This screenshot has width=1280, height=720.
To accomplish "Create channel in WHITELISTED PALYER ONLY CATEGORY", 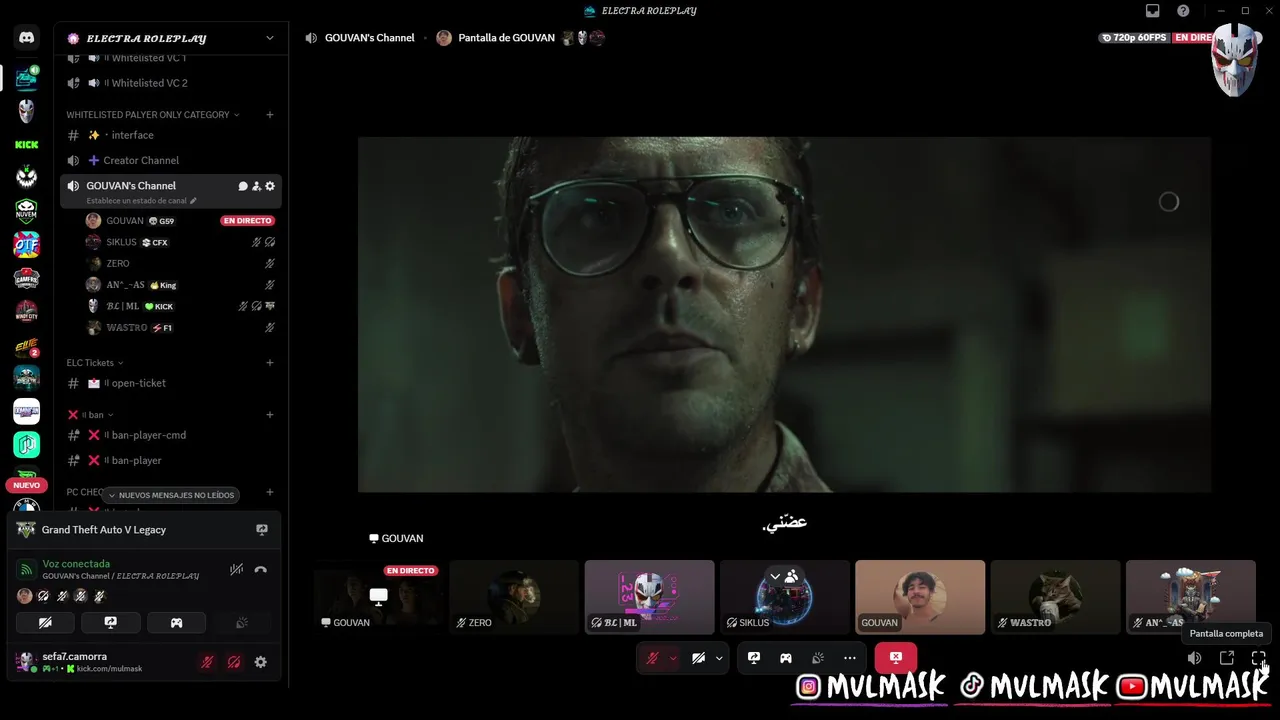I will [x=270, y=115].
